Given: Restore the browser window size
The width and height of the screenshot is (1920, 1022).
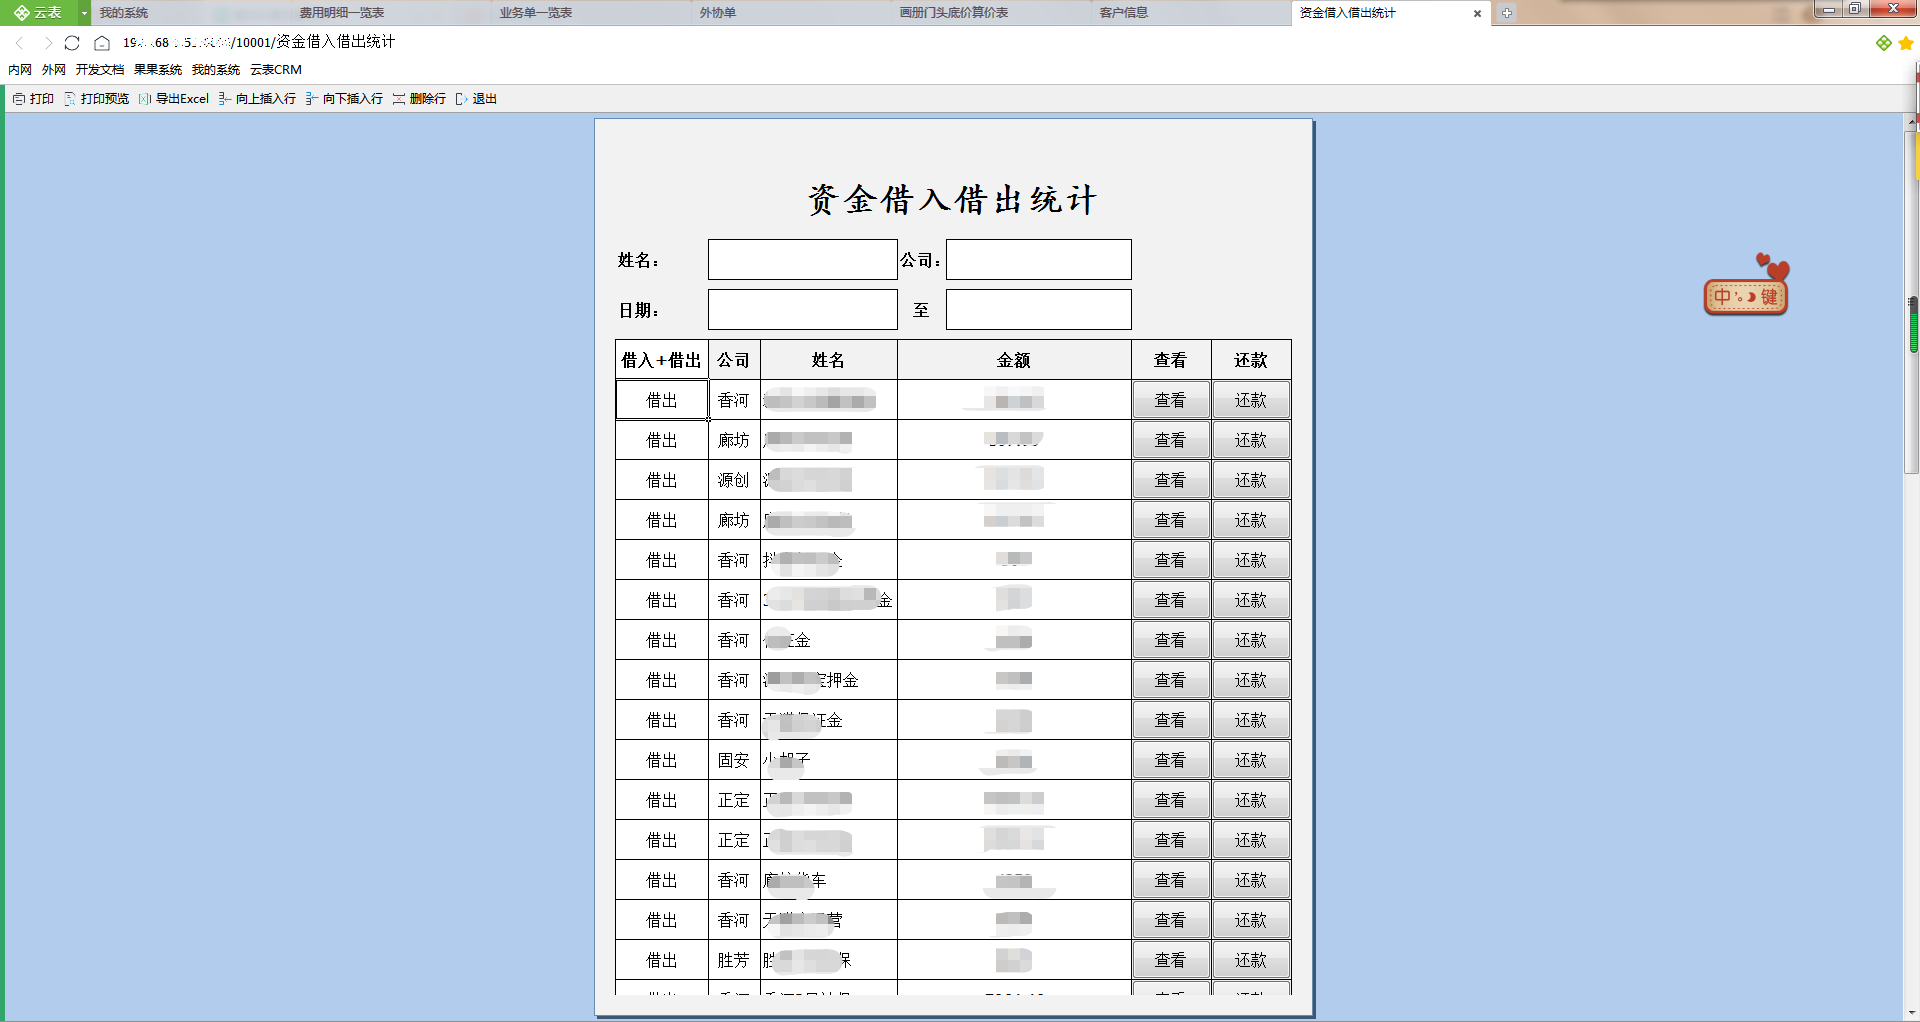Looking at the screenshot, I should pyautogui.click(x=1855, y=9).
